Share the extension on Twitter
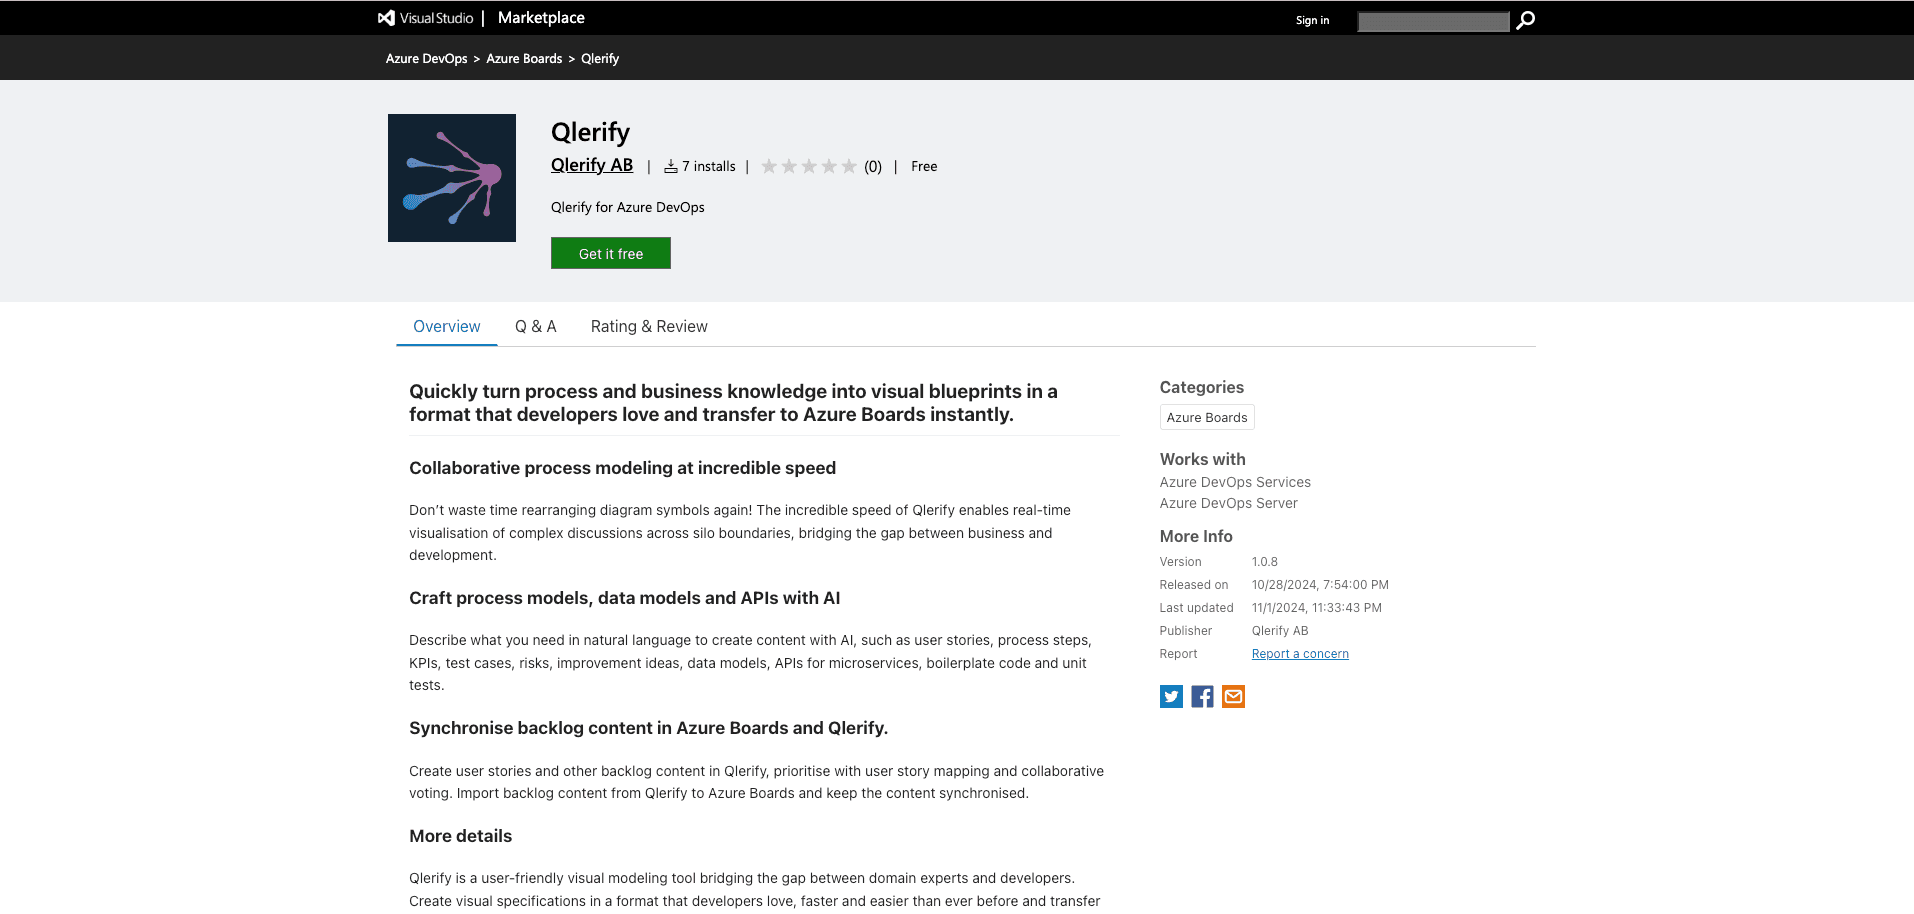1914x914 pixels. (x=1171, y=696)
